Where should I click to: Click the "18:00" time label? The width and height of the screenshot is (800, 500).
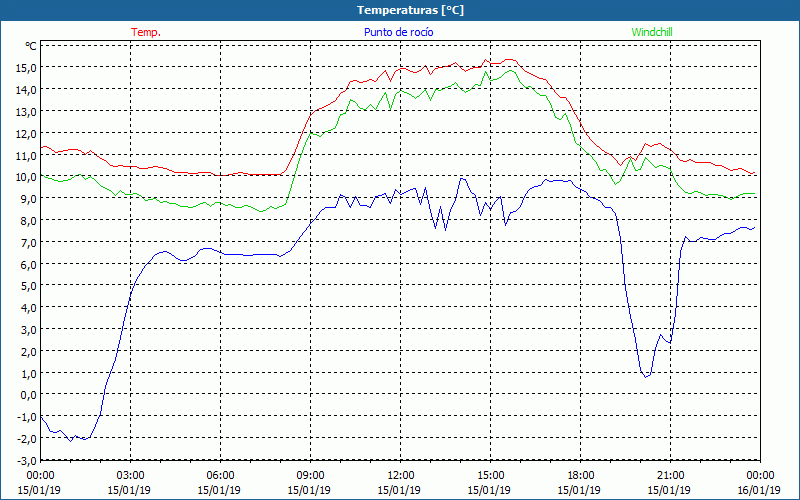click(579, 476)
